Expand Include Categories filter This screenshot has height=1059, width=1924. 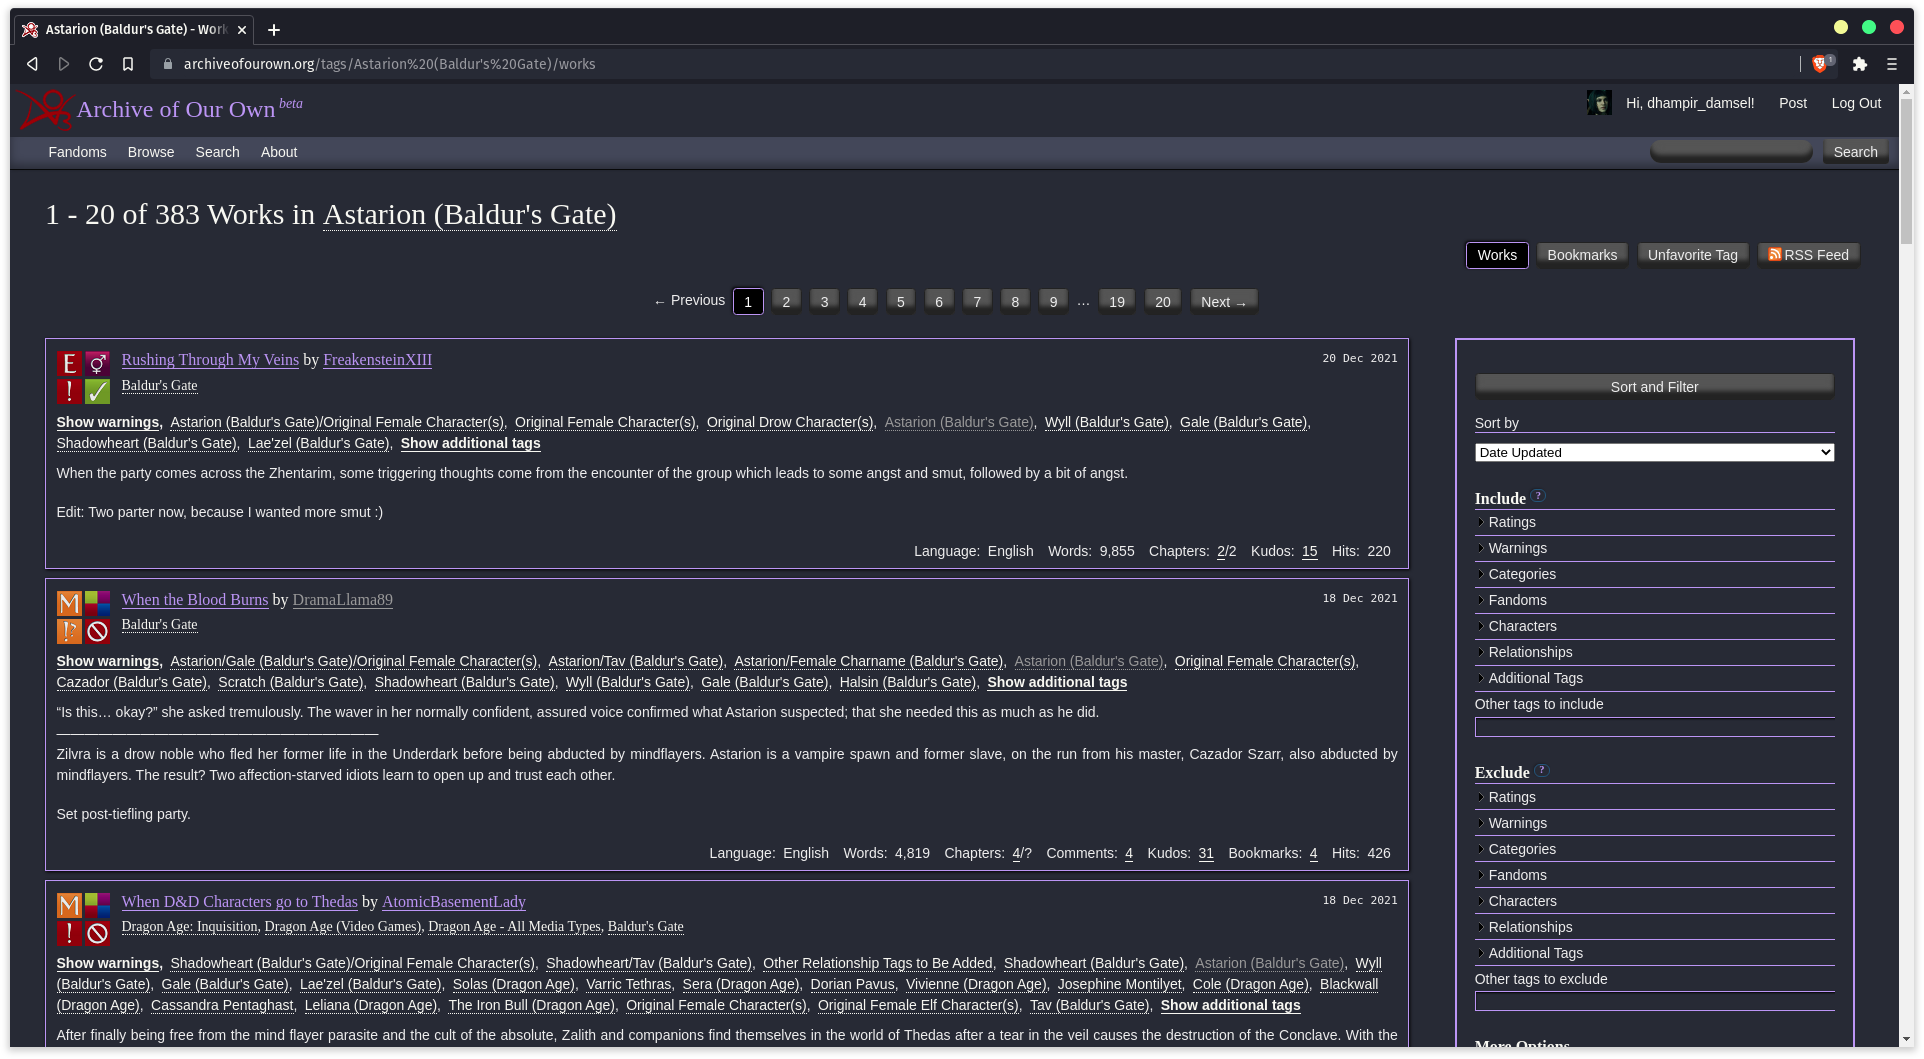coord(1654,574)
